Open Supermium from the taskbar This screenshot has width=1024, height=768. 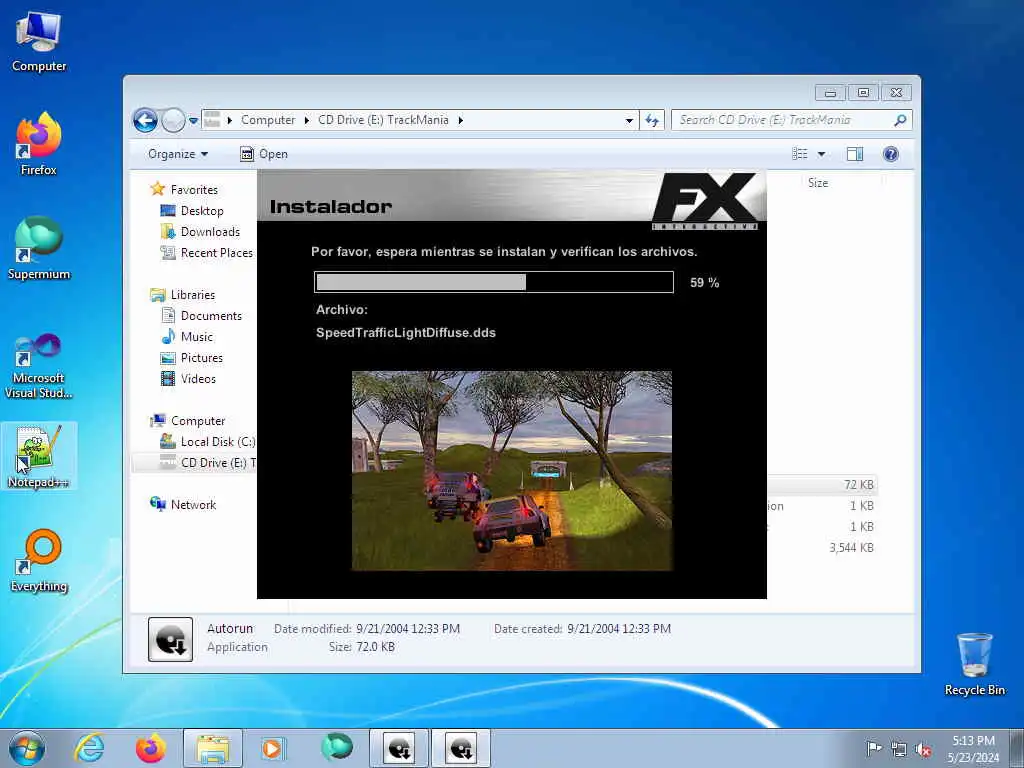[x=336, y=747]
